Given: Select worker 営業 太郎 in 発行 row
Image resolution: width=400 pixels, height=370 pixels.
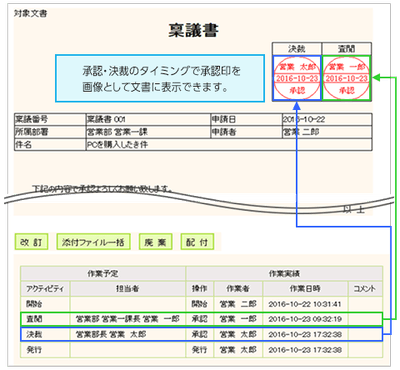Looking at the screenshot, I should pyautogui.click(x=238, y=350).
